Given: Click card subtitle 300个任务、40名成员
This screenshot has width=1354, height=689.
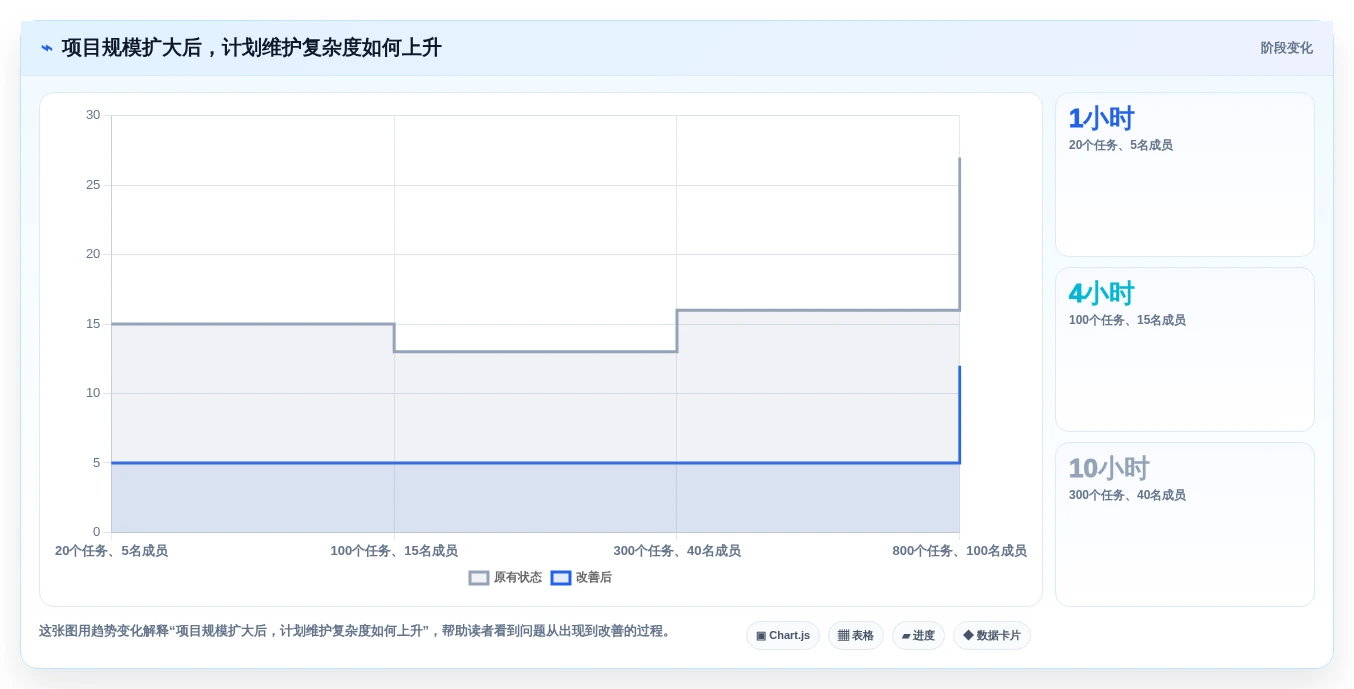Looking at the screenshot, I should coord(1127,496).
